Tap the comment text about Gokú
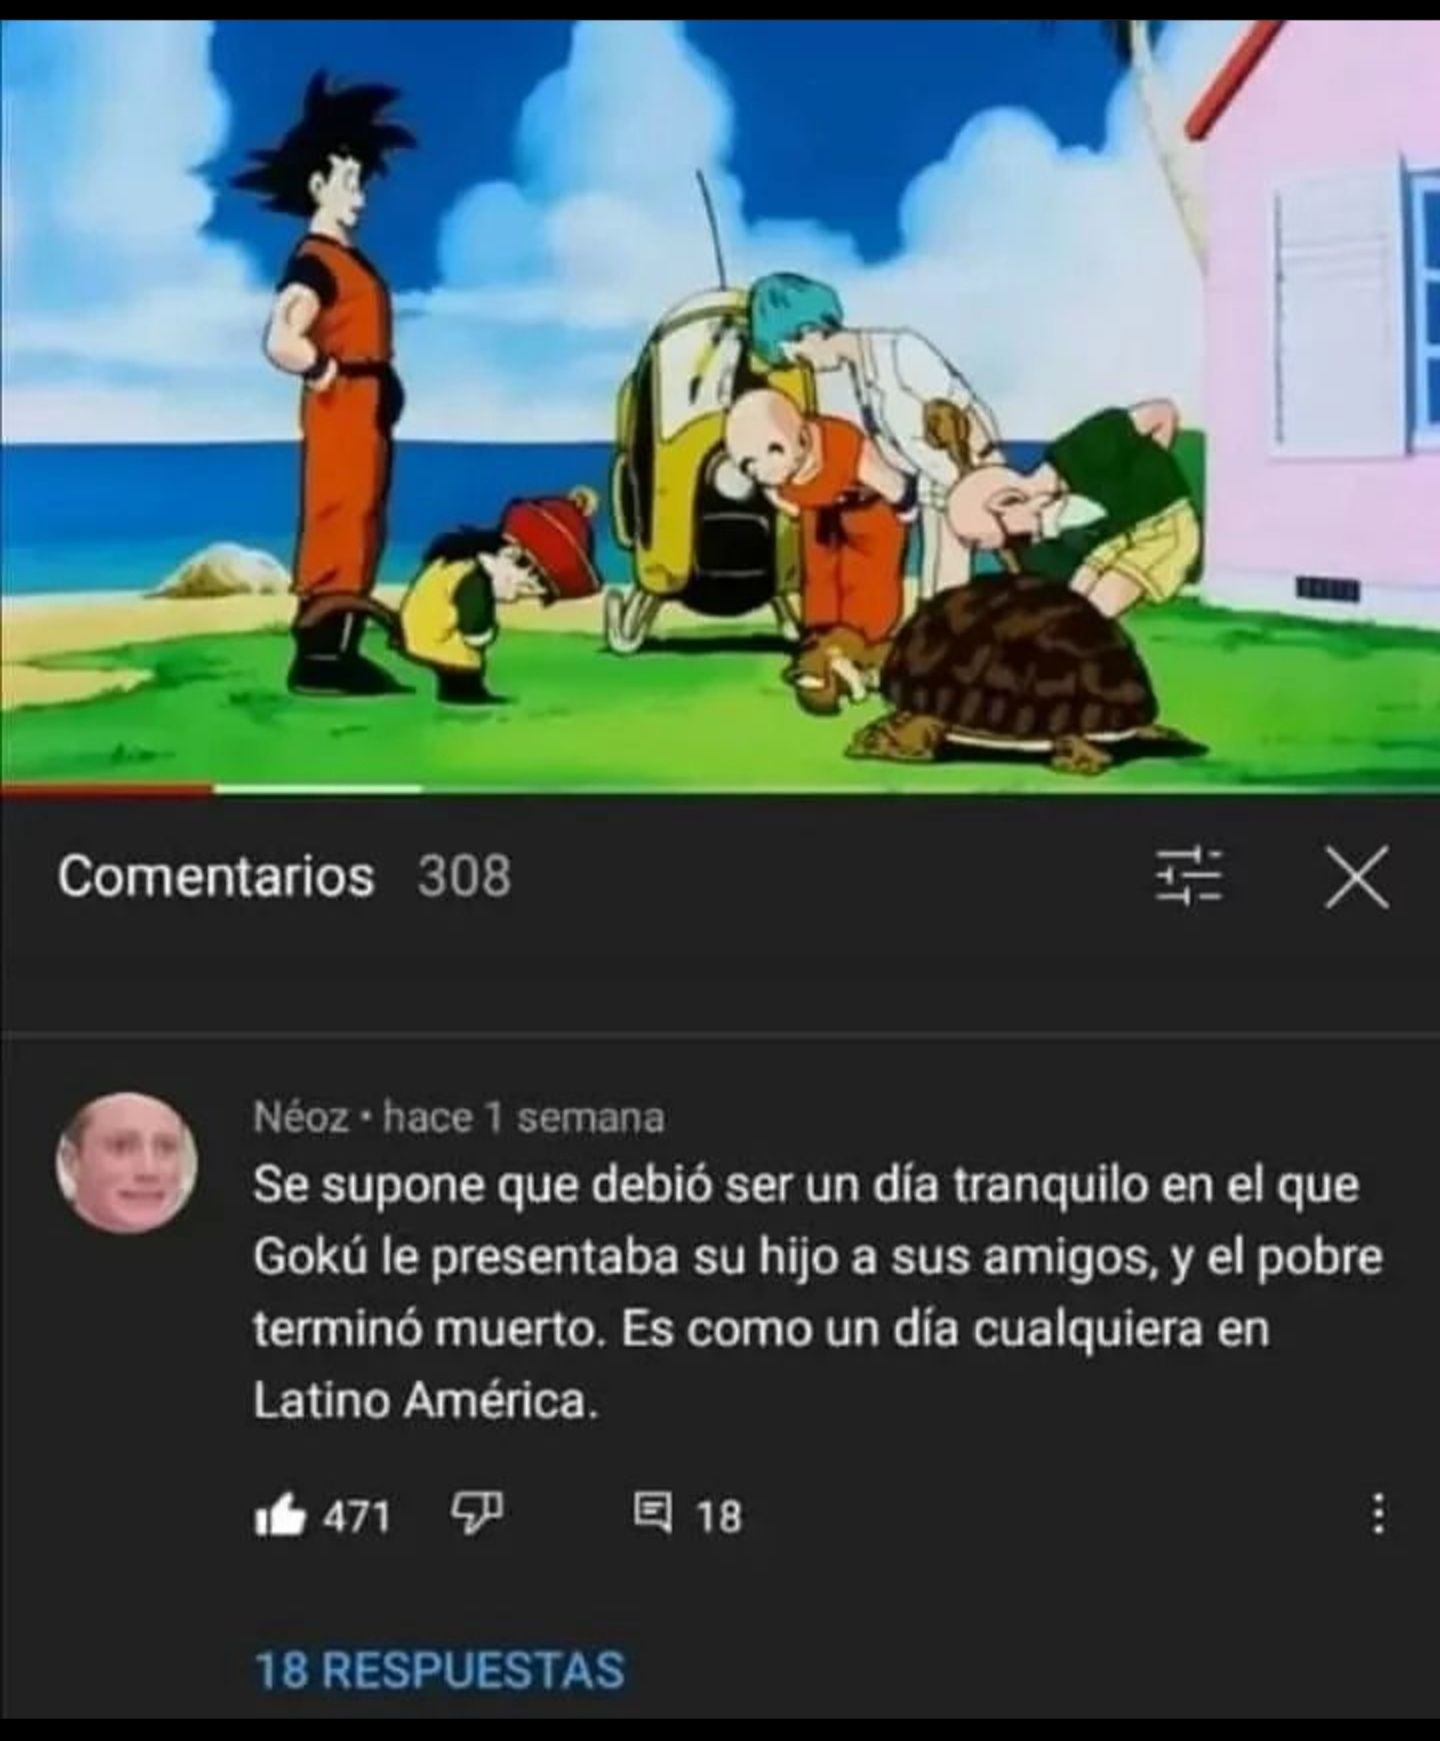This screenshot has height=1741, width=1440. coord(817,1293)
